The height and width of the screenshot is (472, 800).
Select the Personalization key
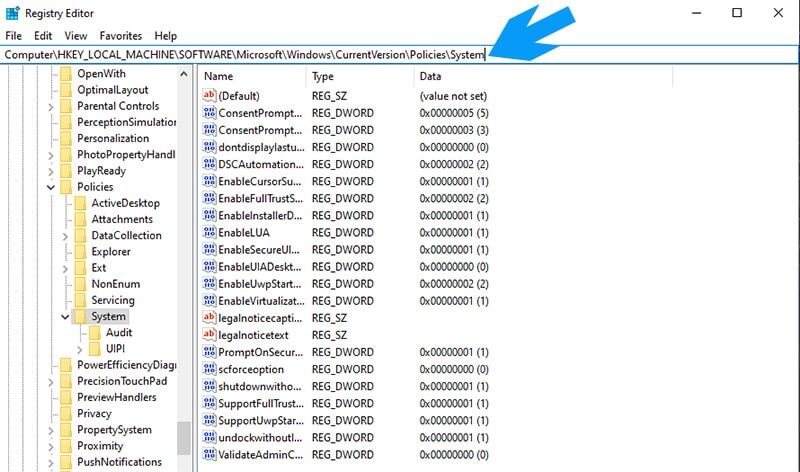pos(113,138)
